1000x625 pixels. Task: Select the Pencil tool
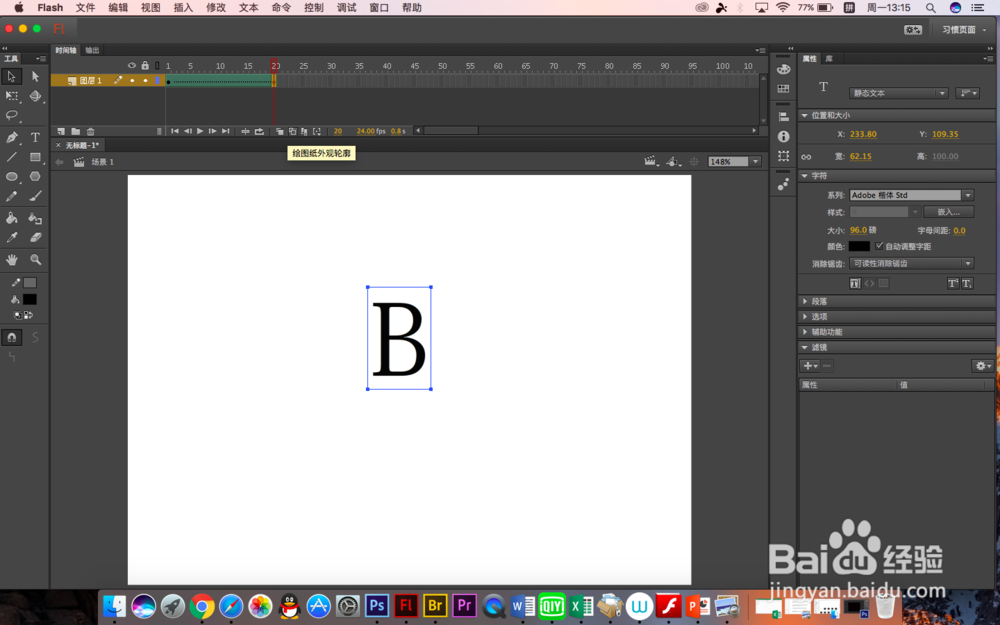(x=11, y=197)
